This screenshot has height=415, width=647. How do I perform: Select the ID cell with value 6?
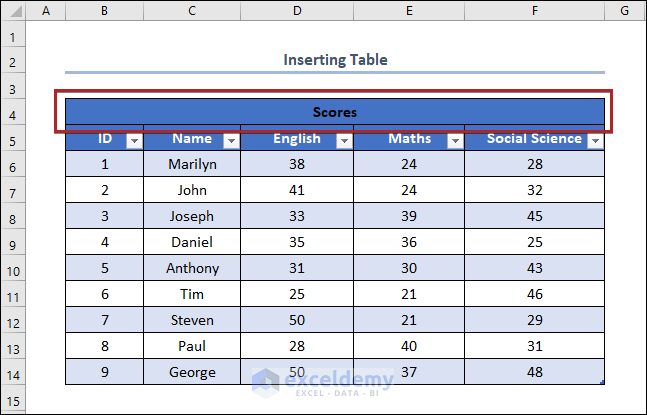(x=105, y=294)
